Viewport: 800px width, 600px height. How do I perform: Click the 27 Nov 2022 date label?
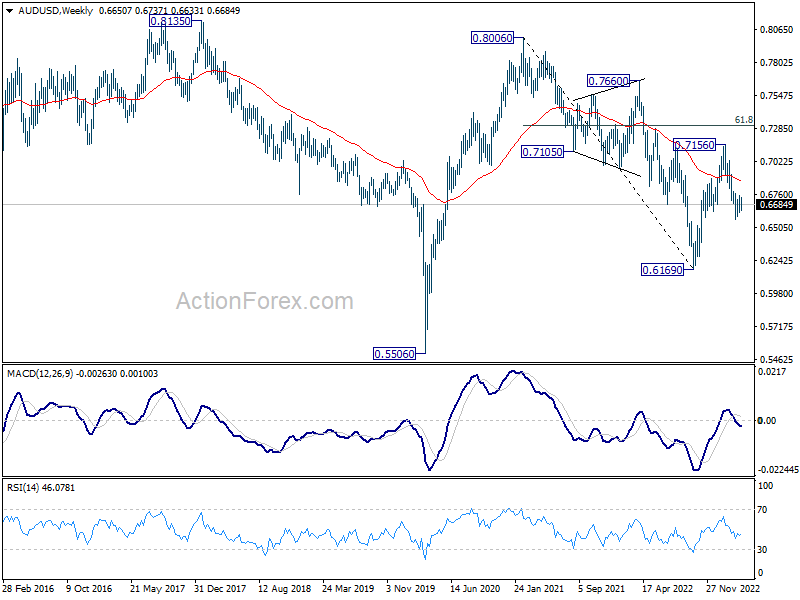[733, 588]
